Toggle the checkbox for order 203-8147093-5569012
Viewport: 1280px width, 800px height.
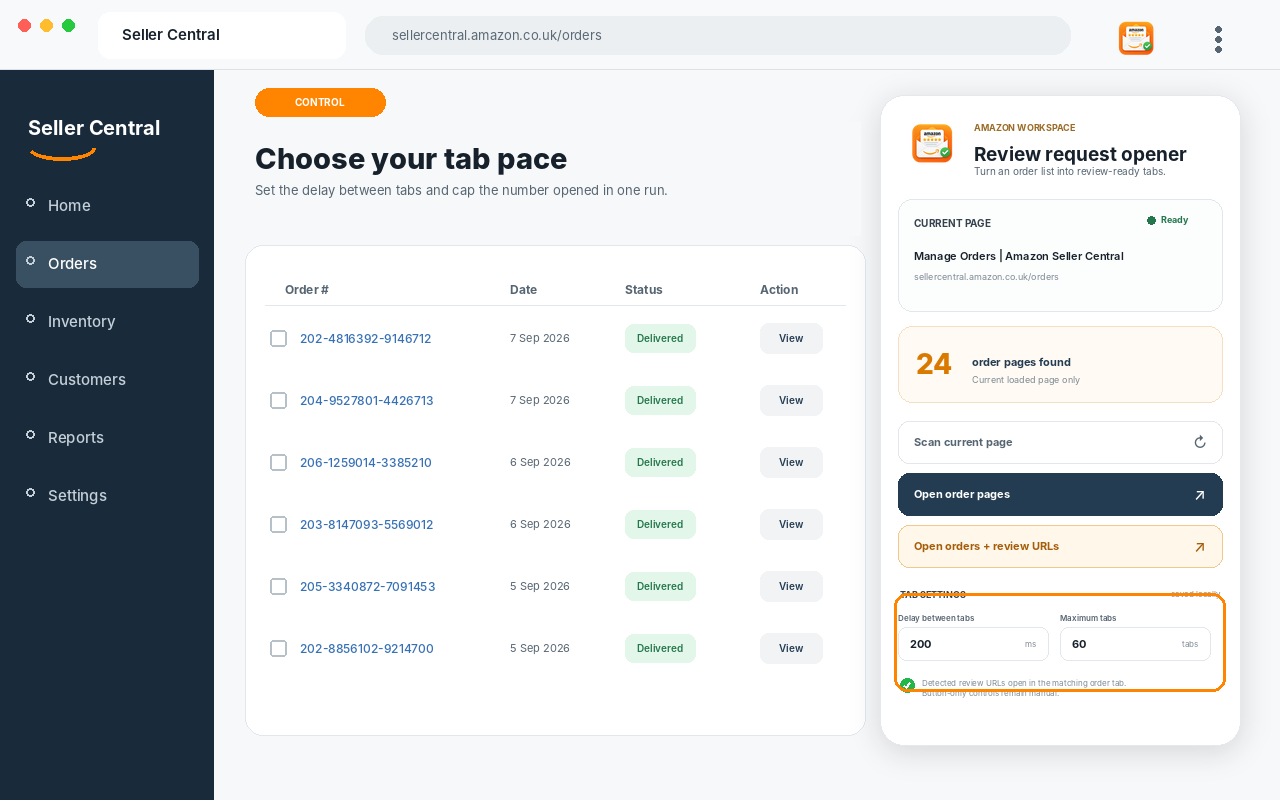tap(279, 525)
